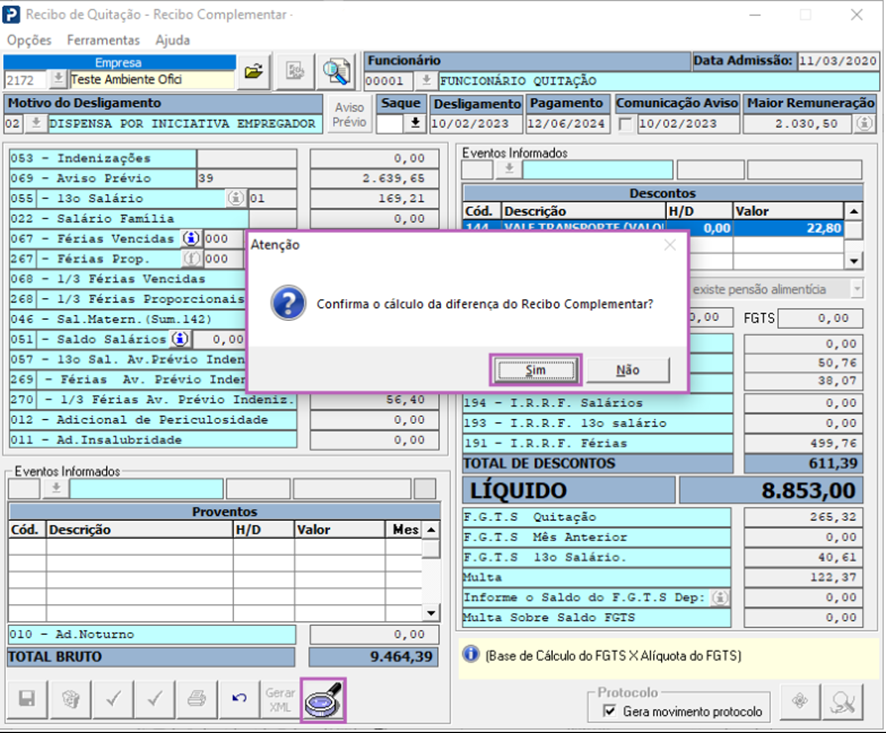
Task: Click the info icon beside Maior Remuneração
Action: (x=865, y=124)
